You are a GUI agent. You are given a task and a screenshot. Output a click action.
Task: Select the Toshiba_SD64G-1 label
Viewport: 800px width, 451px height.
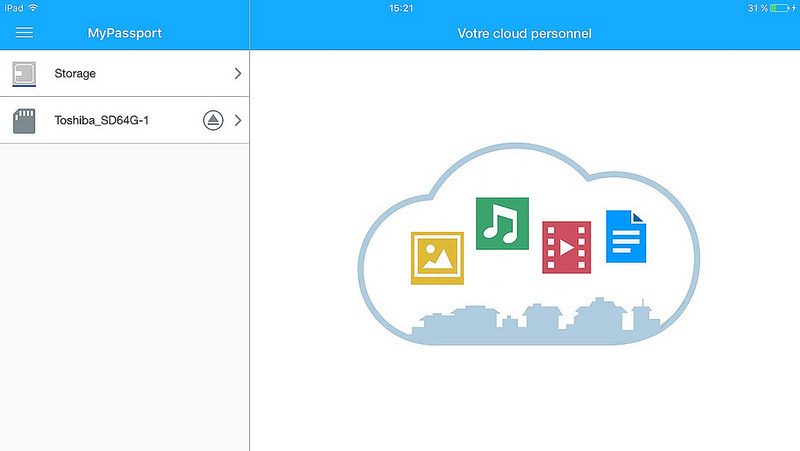tap(102, 120)
